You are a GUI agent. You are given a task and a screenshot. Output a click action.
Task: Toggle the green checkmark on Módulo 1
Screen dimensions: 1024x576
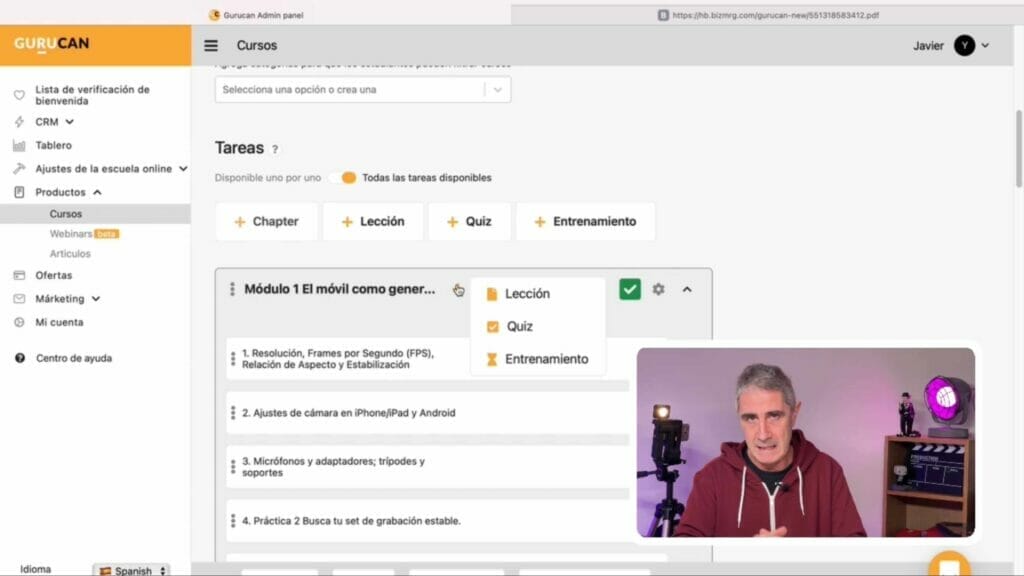point(629,289)
